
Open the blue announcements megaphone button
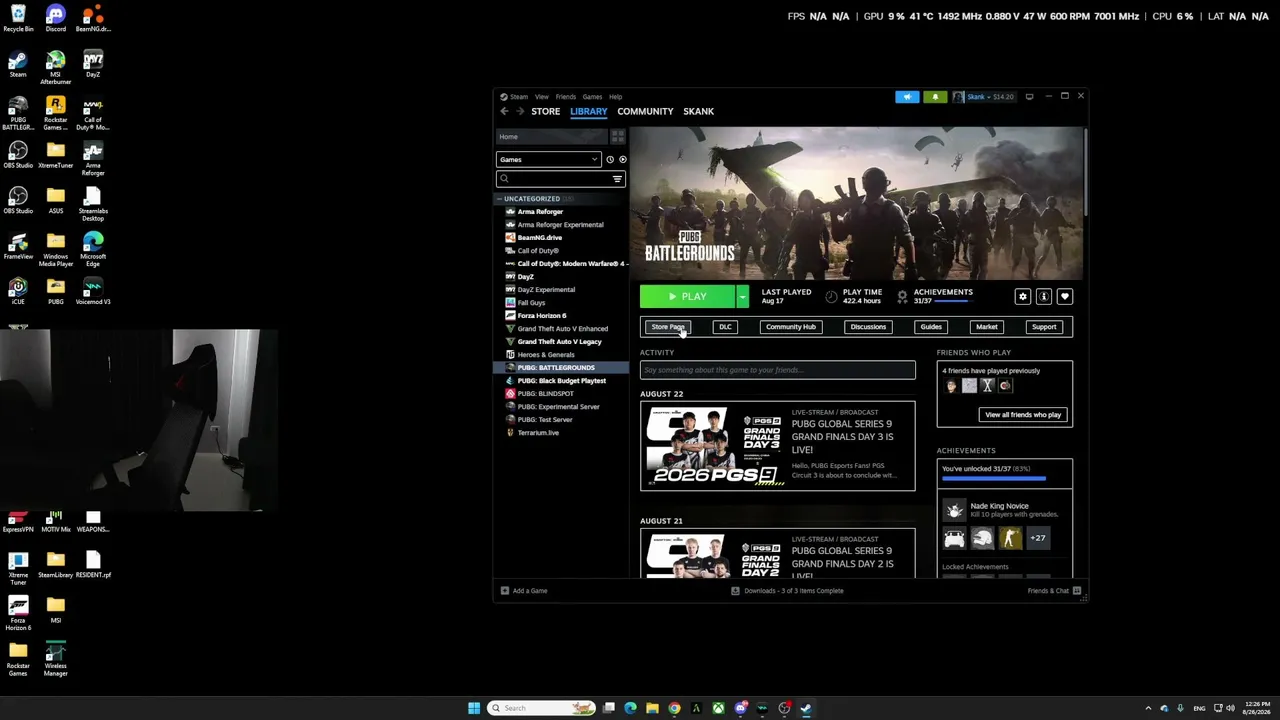(907, 97)
